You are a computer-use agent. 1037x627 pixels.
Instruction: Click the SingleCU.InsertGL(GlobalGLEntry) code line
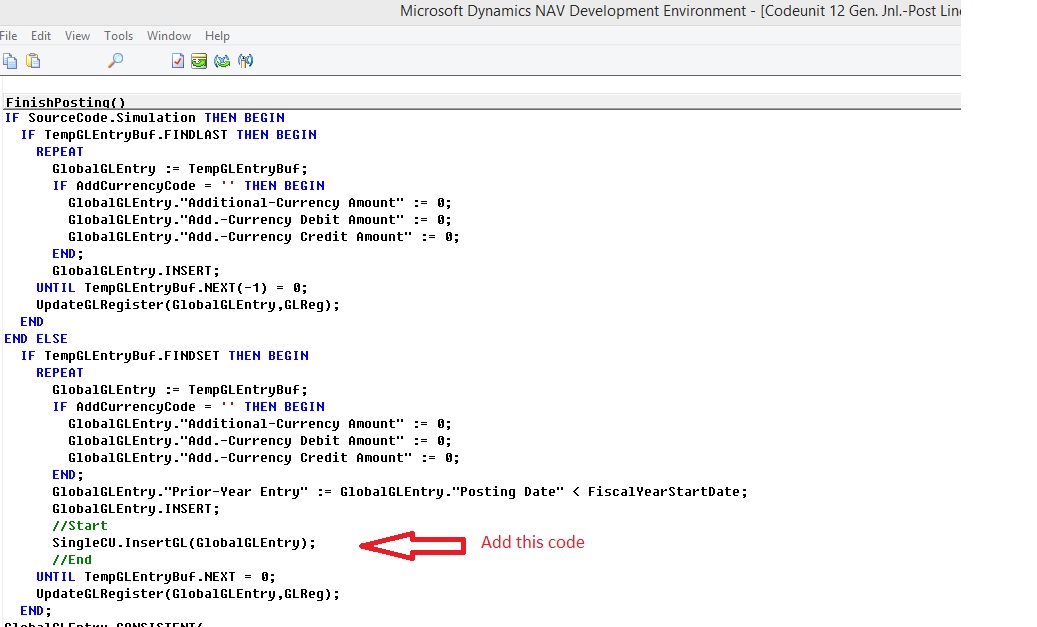183,542
